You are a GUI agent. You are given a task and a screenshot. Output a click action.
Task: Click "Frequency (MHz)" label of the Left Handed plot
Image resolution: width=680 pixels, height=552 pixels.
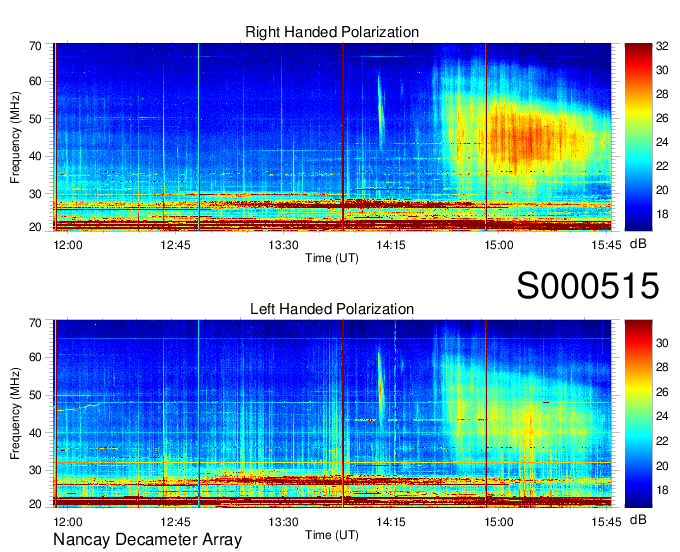pyautogui.click(x=15, y=414)
